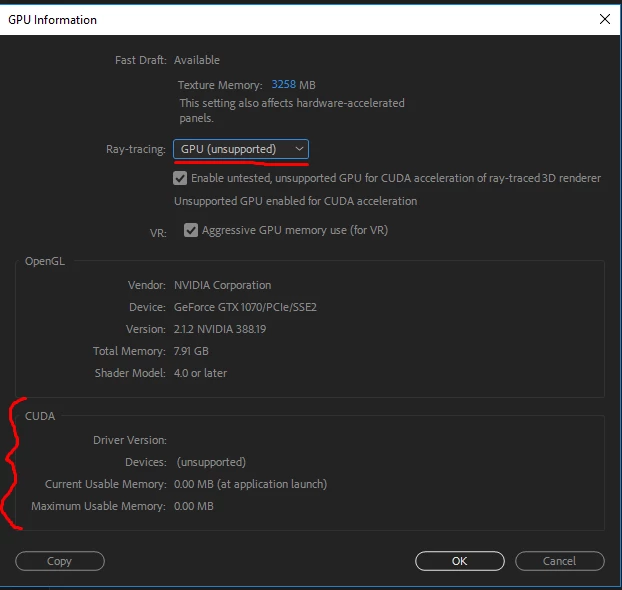The width and height of the screenshot is (622, 590).
Task: Click the OpenGL section label
Action: click(45, 261)
